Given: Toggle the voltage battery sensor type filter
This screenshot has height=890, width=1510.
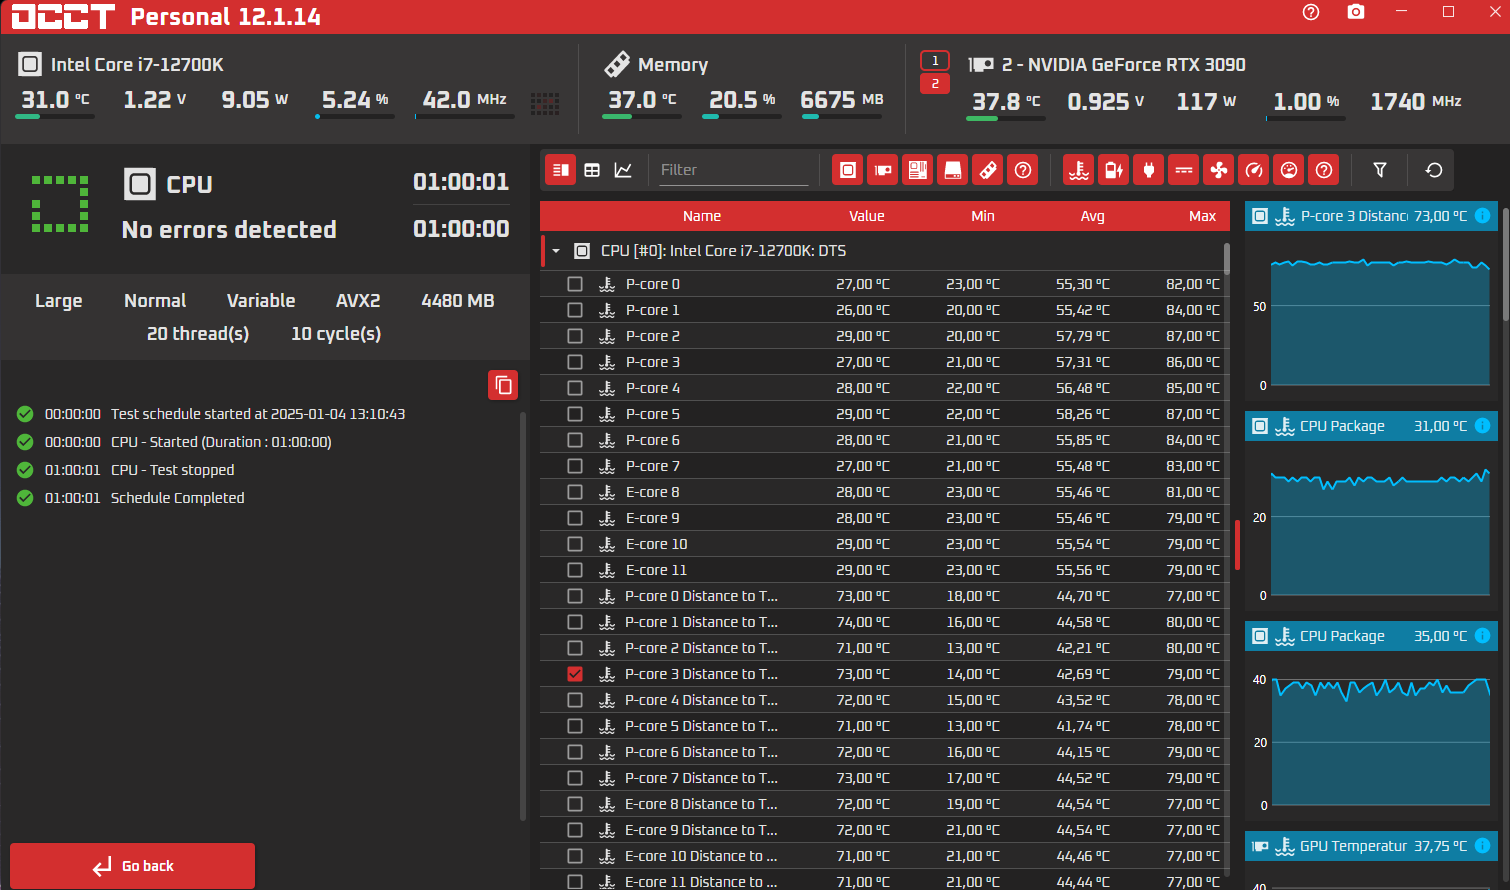Looking at the screenshot, I should (x=1113, y=170).
